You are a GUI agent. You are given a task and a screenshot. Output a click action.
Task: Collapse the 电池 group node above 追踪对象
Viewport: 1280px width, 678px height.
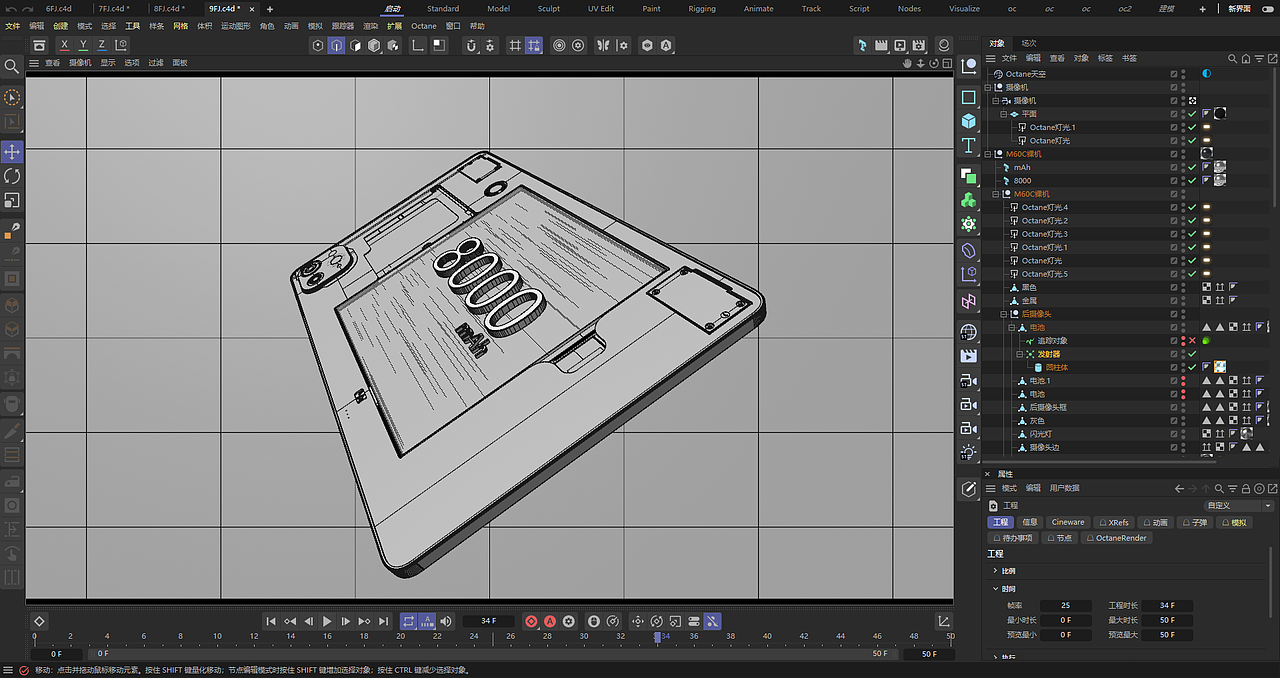coord(1011,327)
